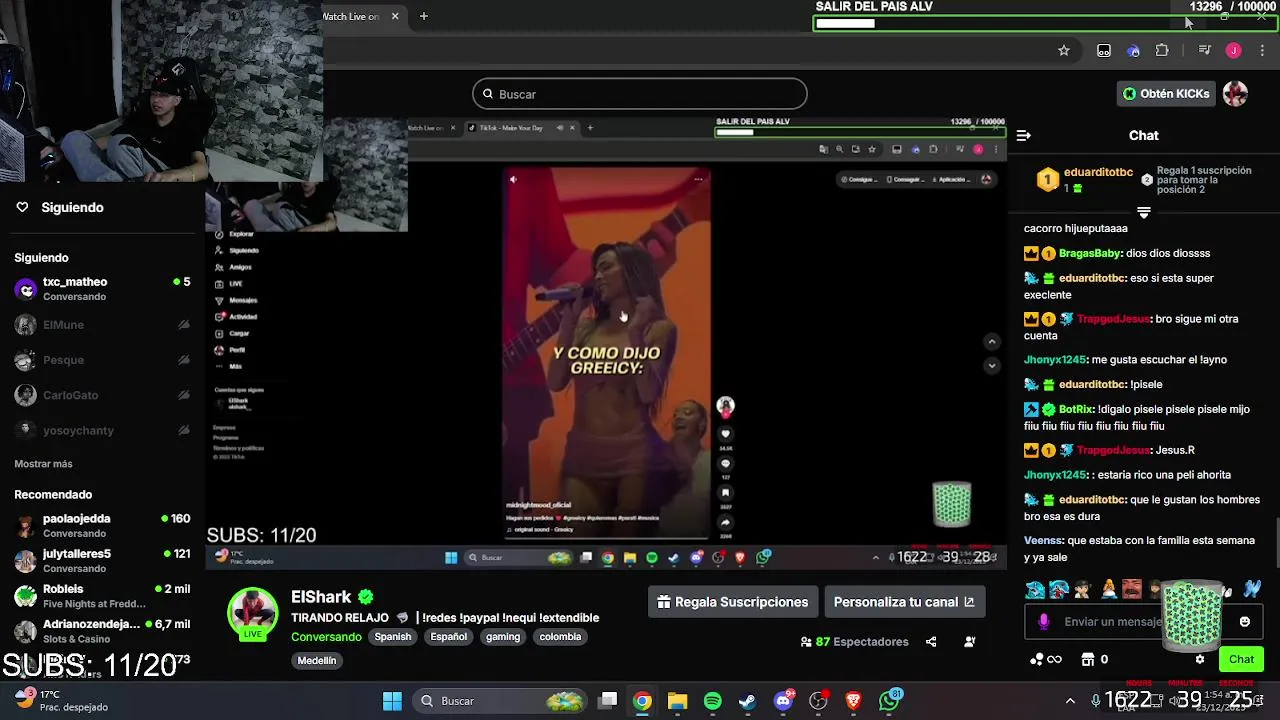Click the share stream icon

pos(931,642)
